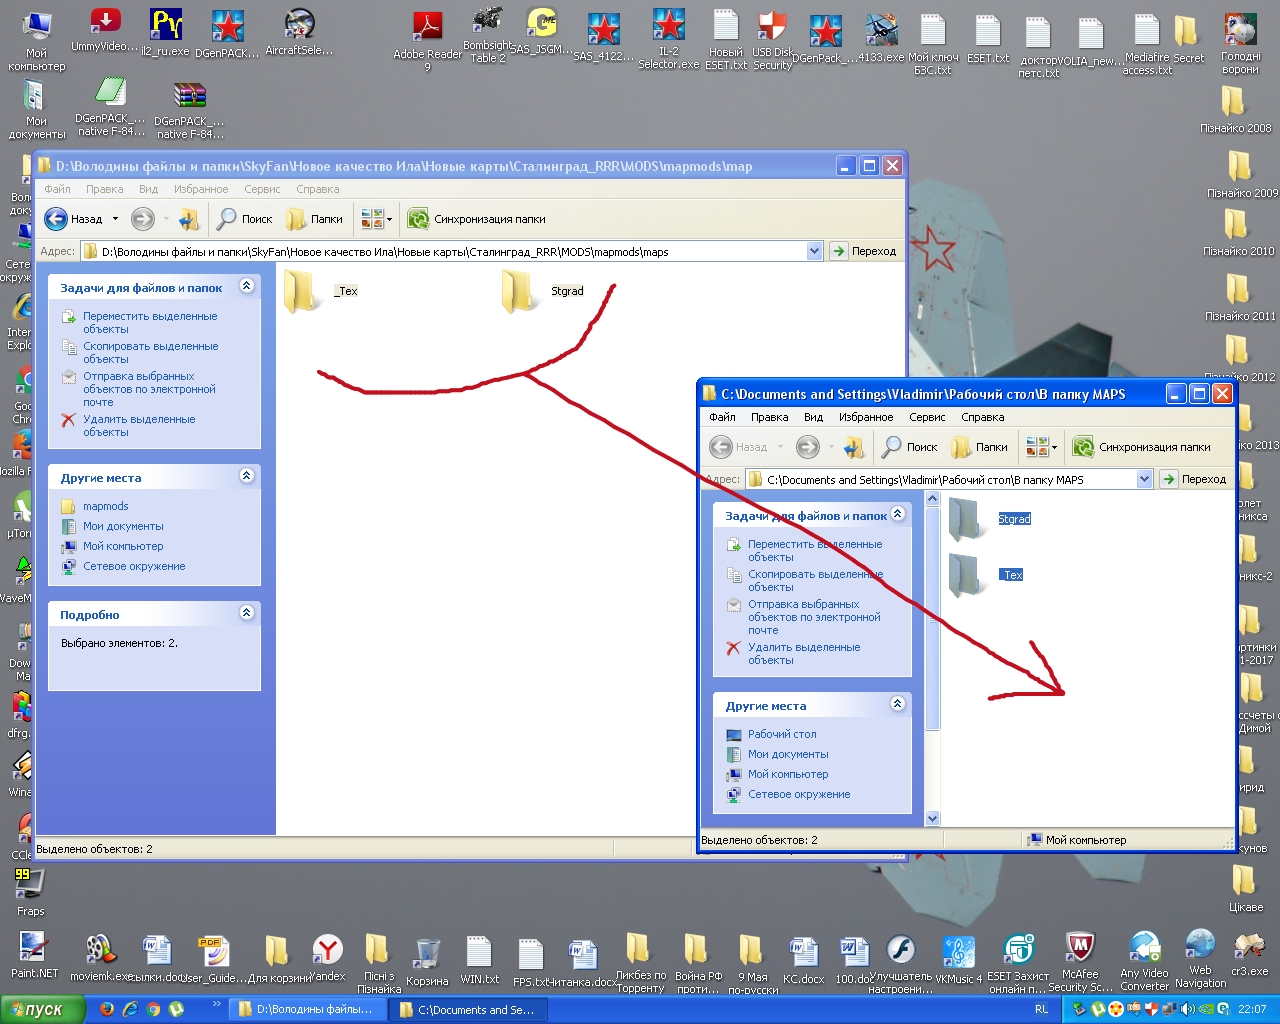Open back history dropdown arrow in mapmods window
This screenshot has height=1024, width=1280.
pos(115,219)
